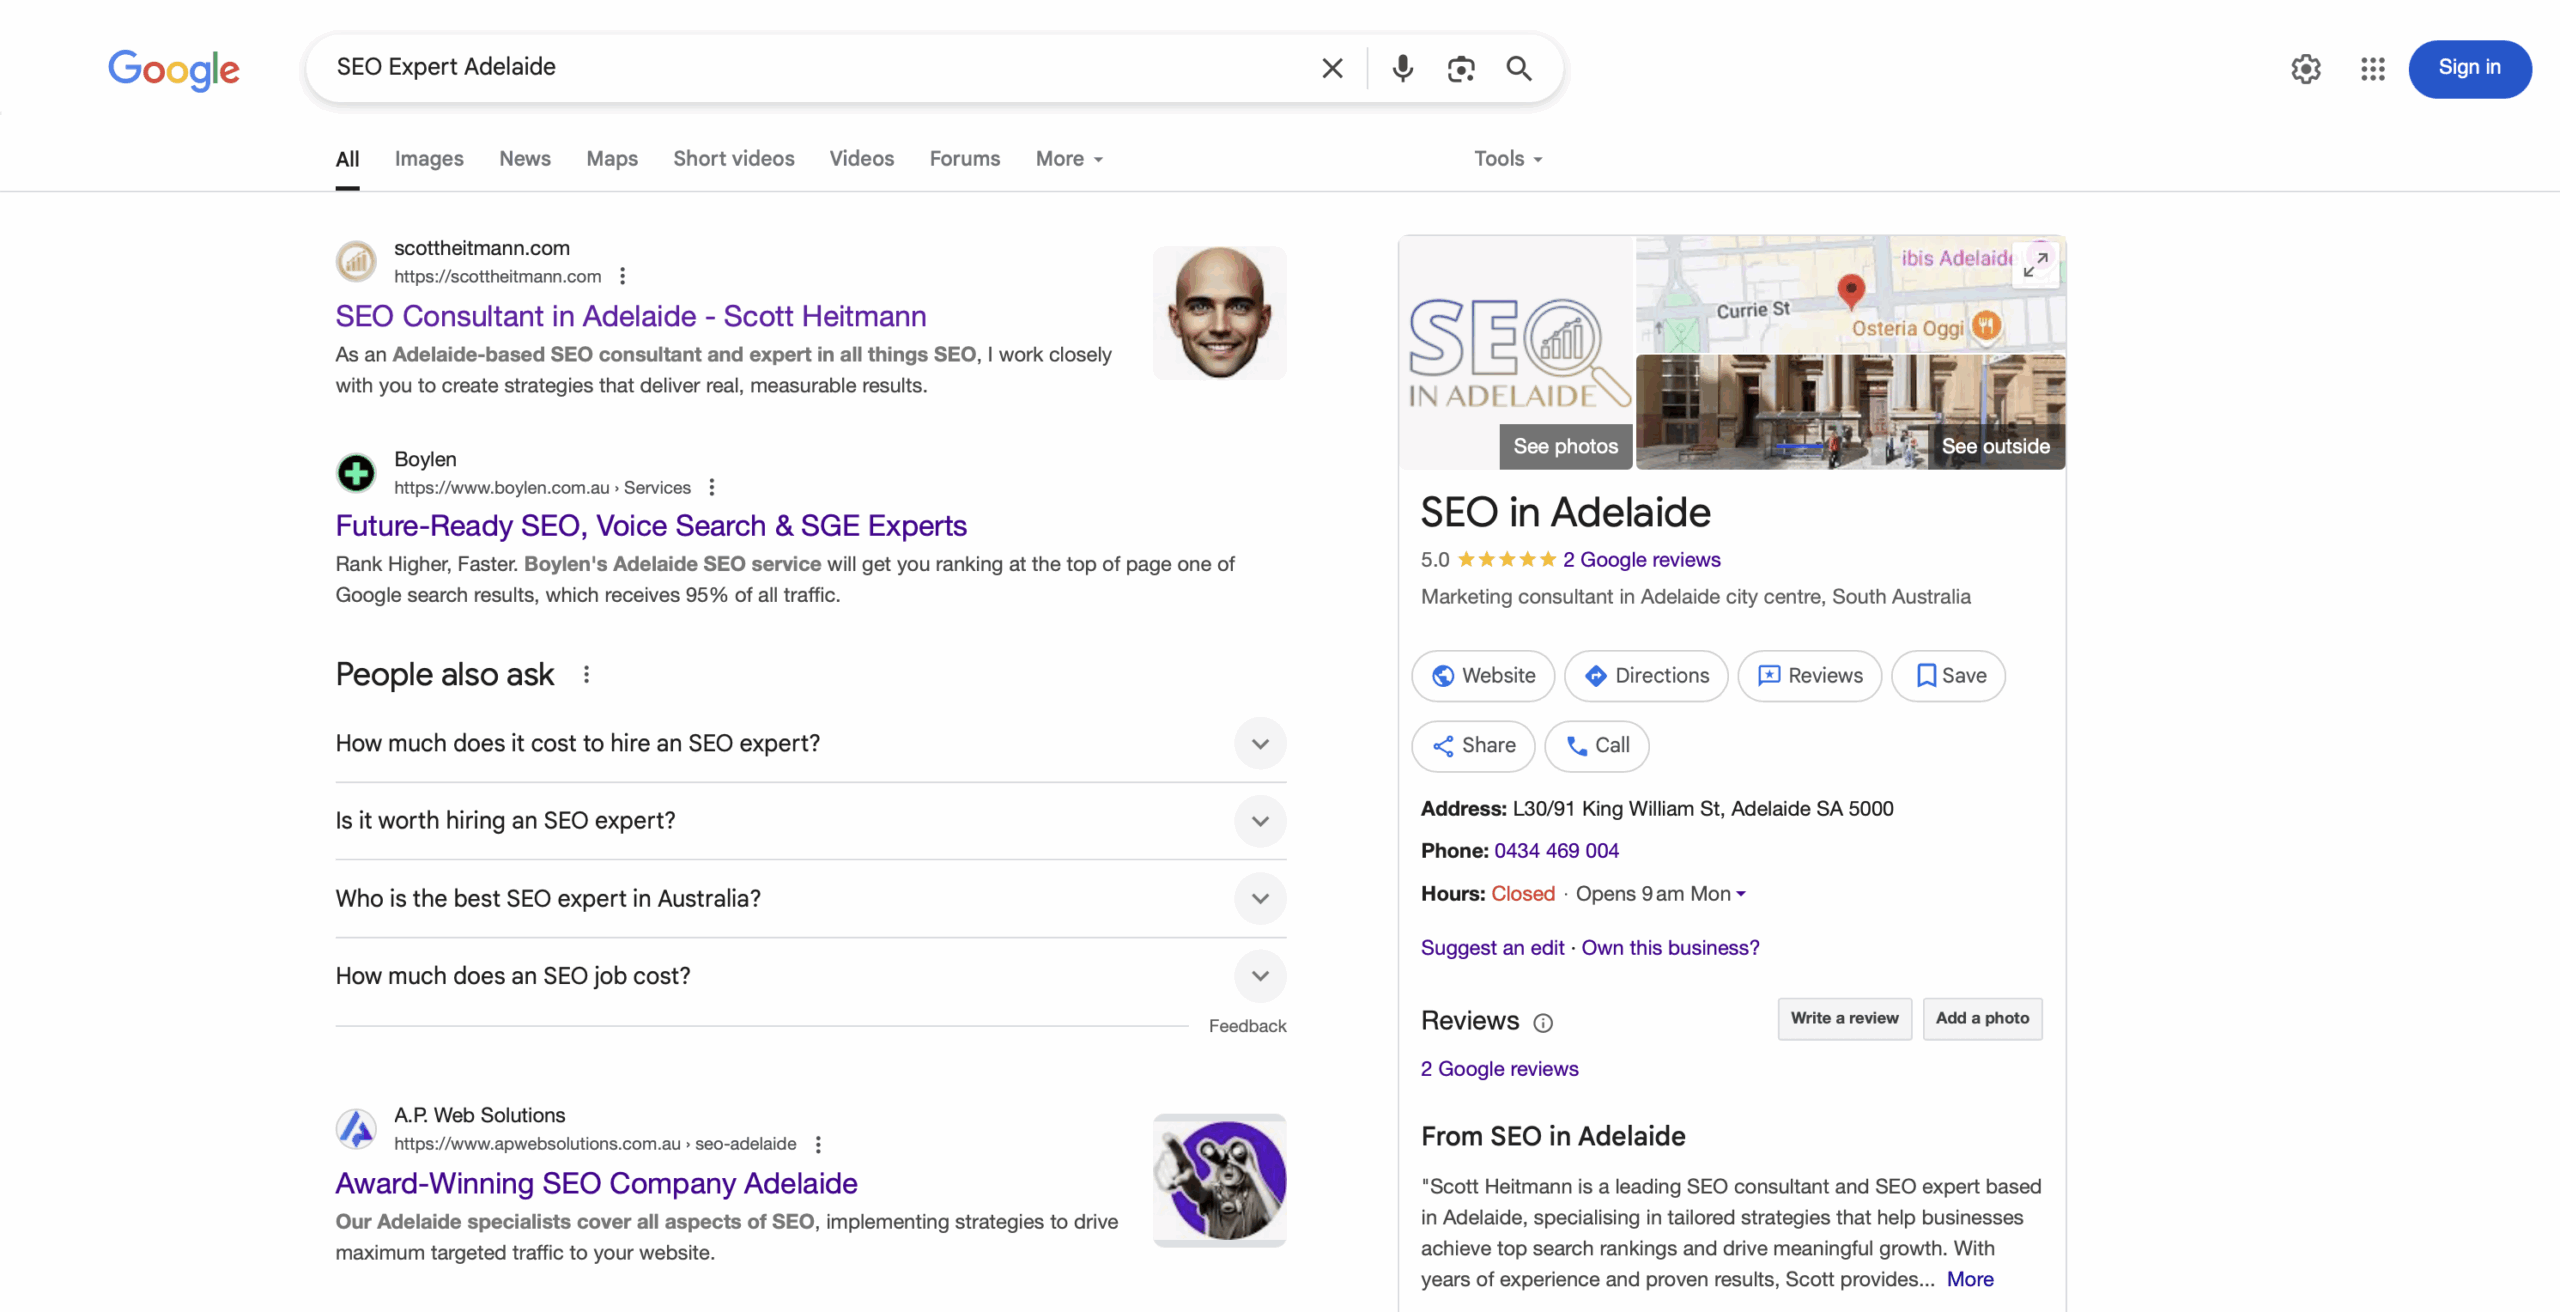
Task: Get Directions to SEO in Adelaide
Action: 1646,676
